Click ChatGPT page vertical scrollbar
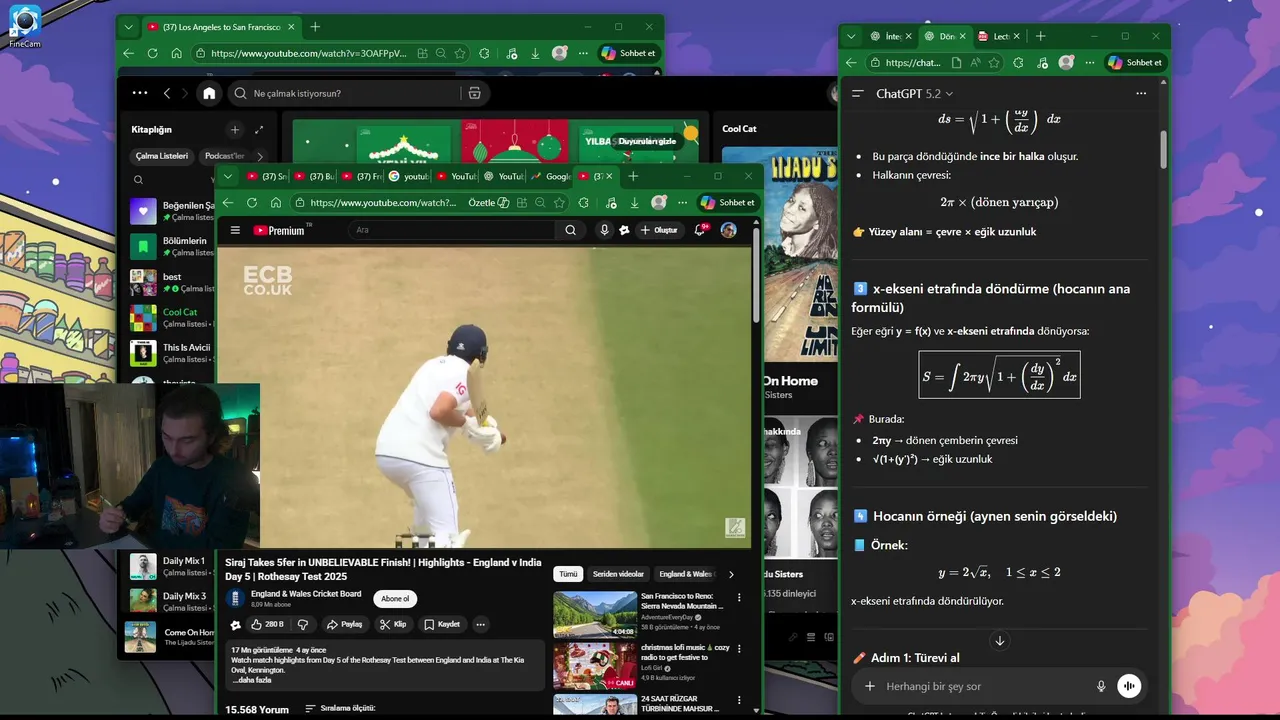1280x720 pixels. coord(1163,148)
